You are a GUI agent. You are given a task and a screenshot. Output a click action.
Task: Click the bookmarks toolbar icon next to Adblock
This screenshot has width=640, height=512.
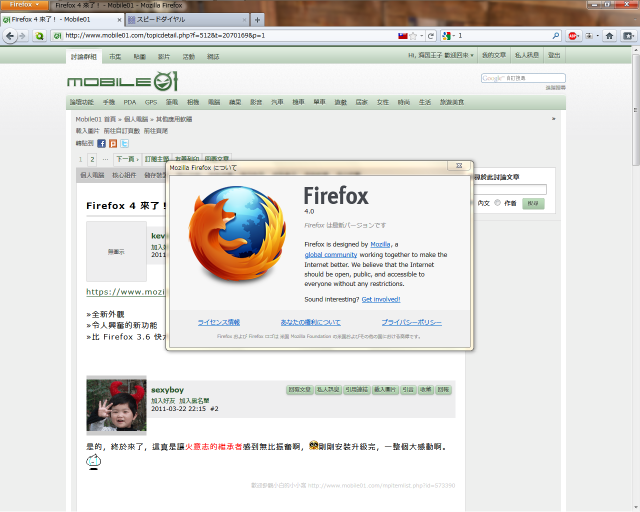(x=589, y=36)
